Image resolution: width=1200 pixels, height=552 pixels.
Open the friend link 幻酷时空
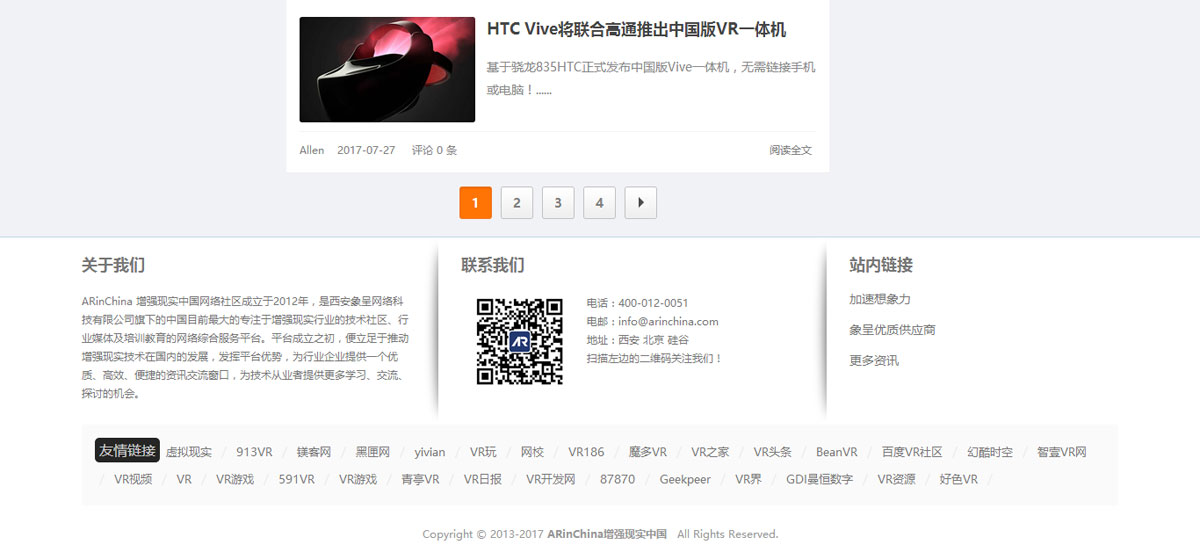[x=990, y=452]
